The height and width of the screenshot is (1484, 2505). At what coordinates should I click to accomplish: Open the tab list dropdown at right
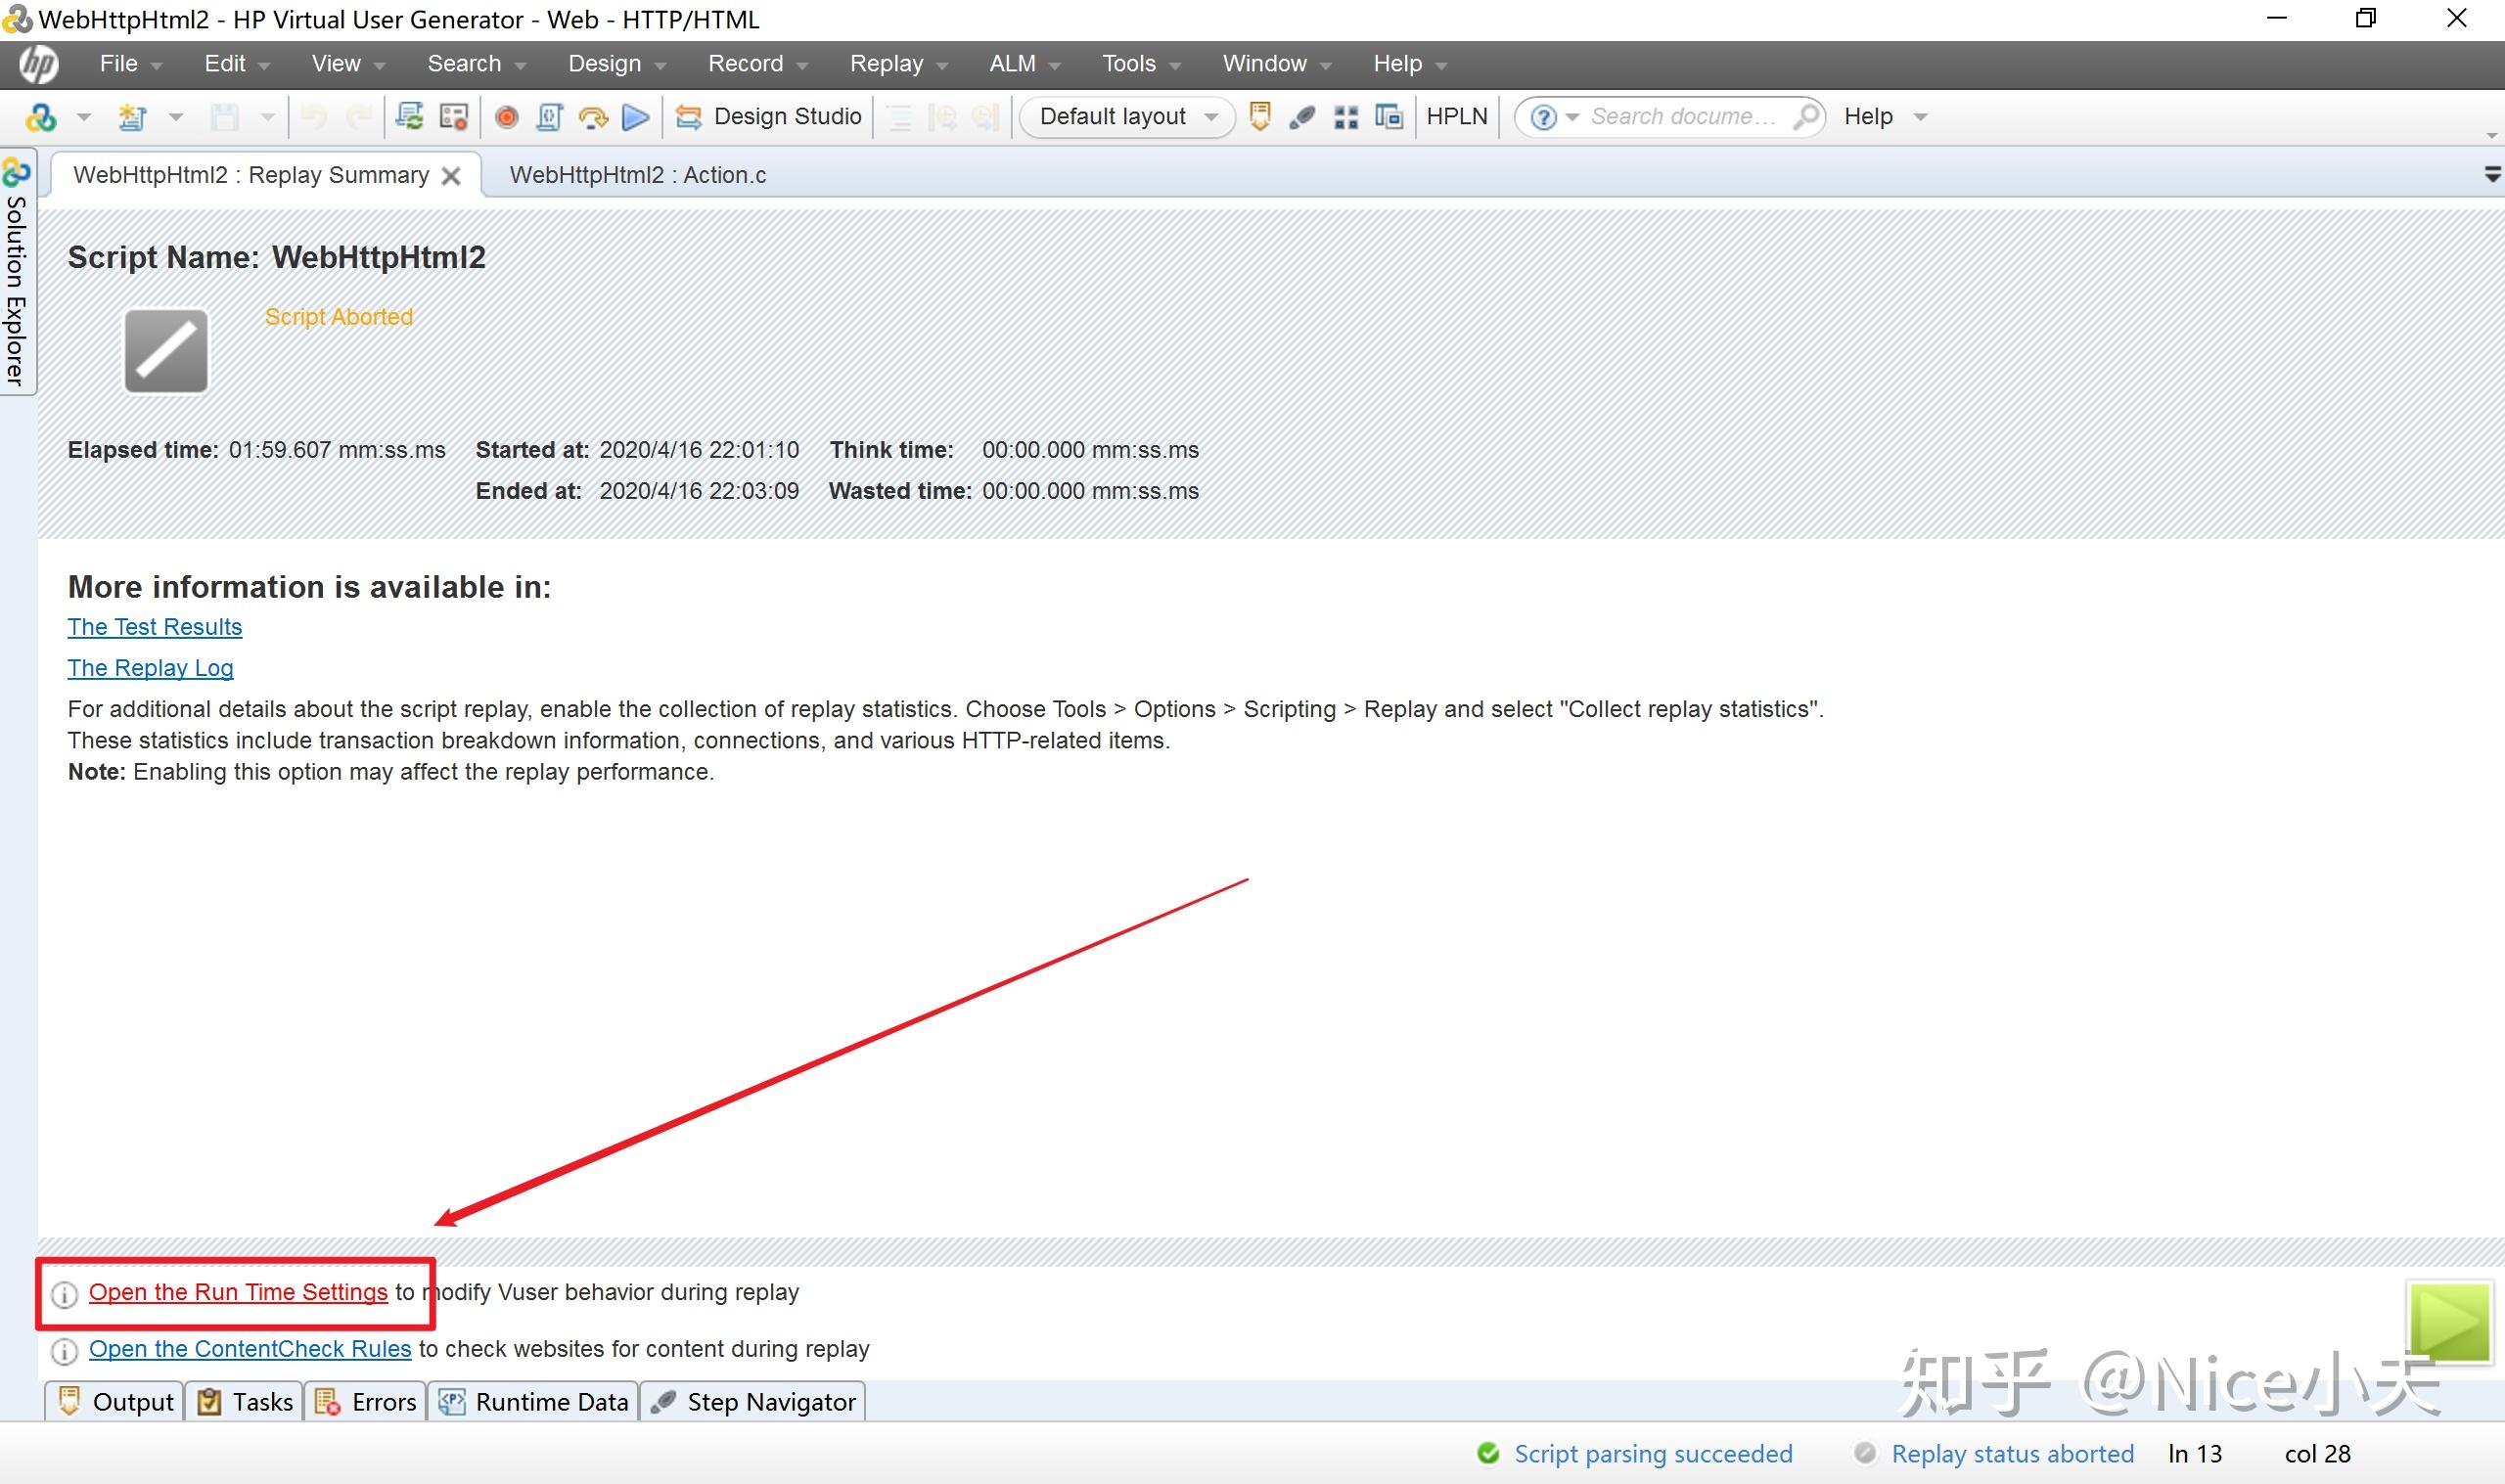2491,175
